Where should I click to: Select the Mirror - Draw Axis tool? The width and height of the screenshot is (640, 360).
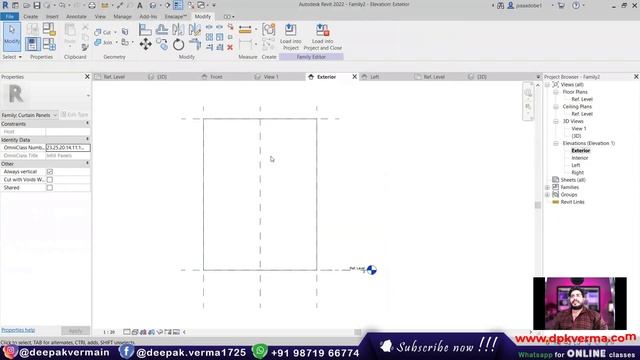pos(195,29)
